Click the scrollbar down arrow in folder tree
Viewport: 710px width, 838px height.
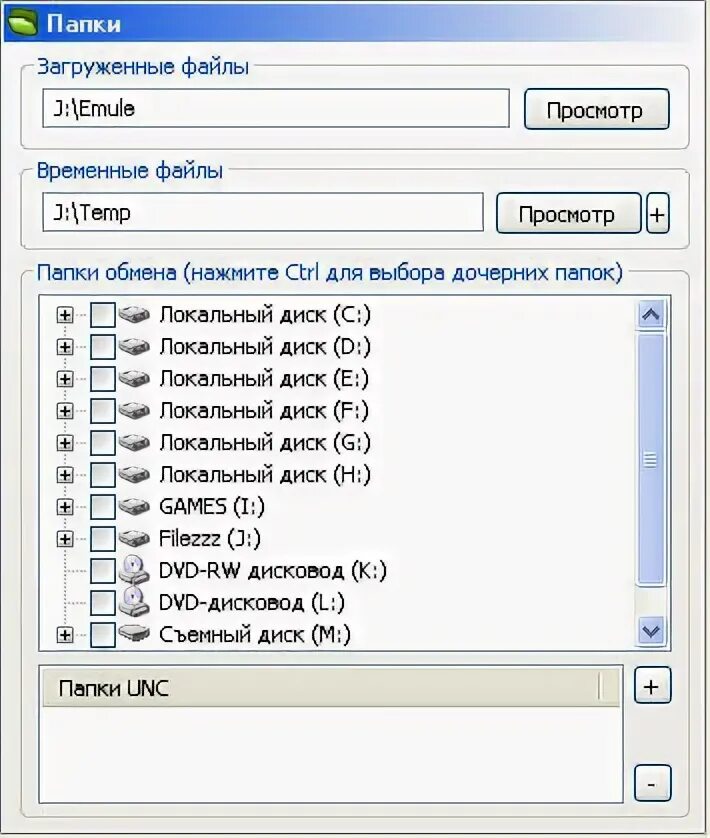651,632
